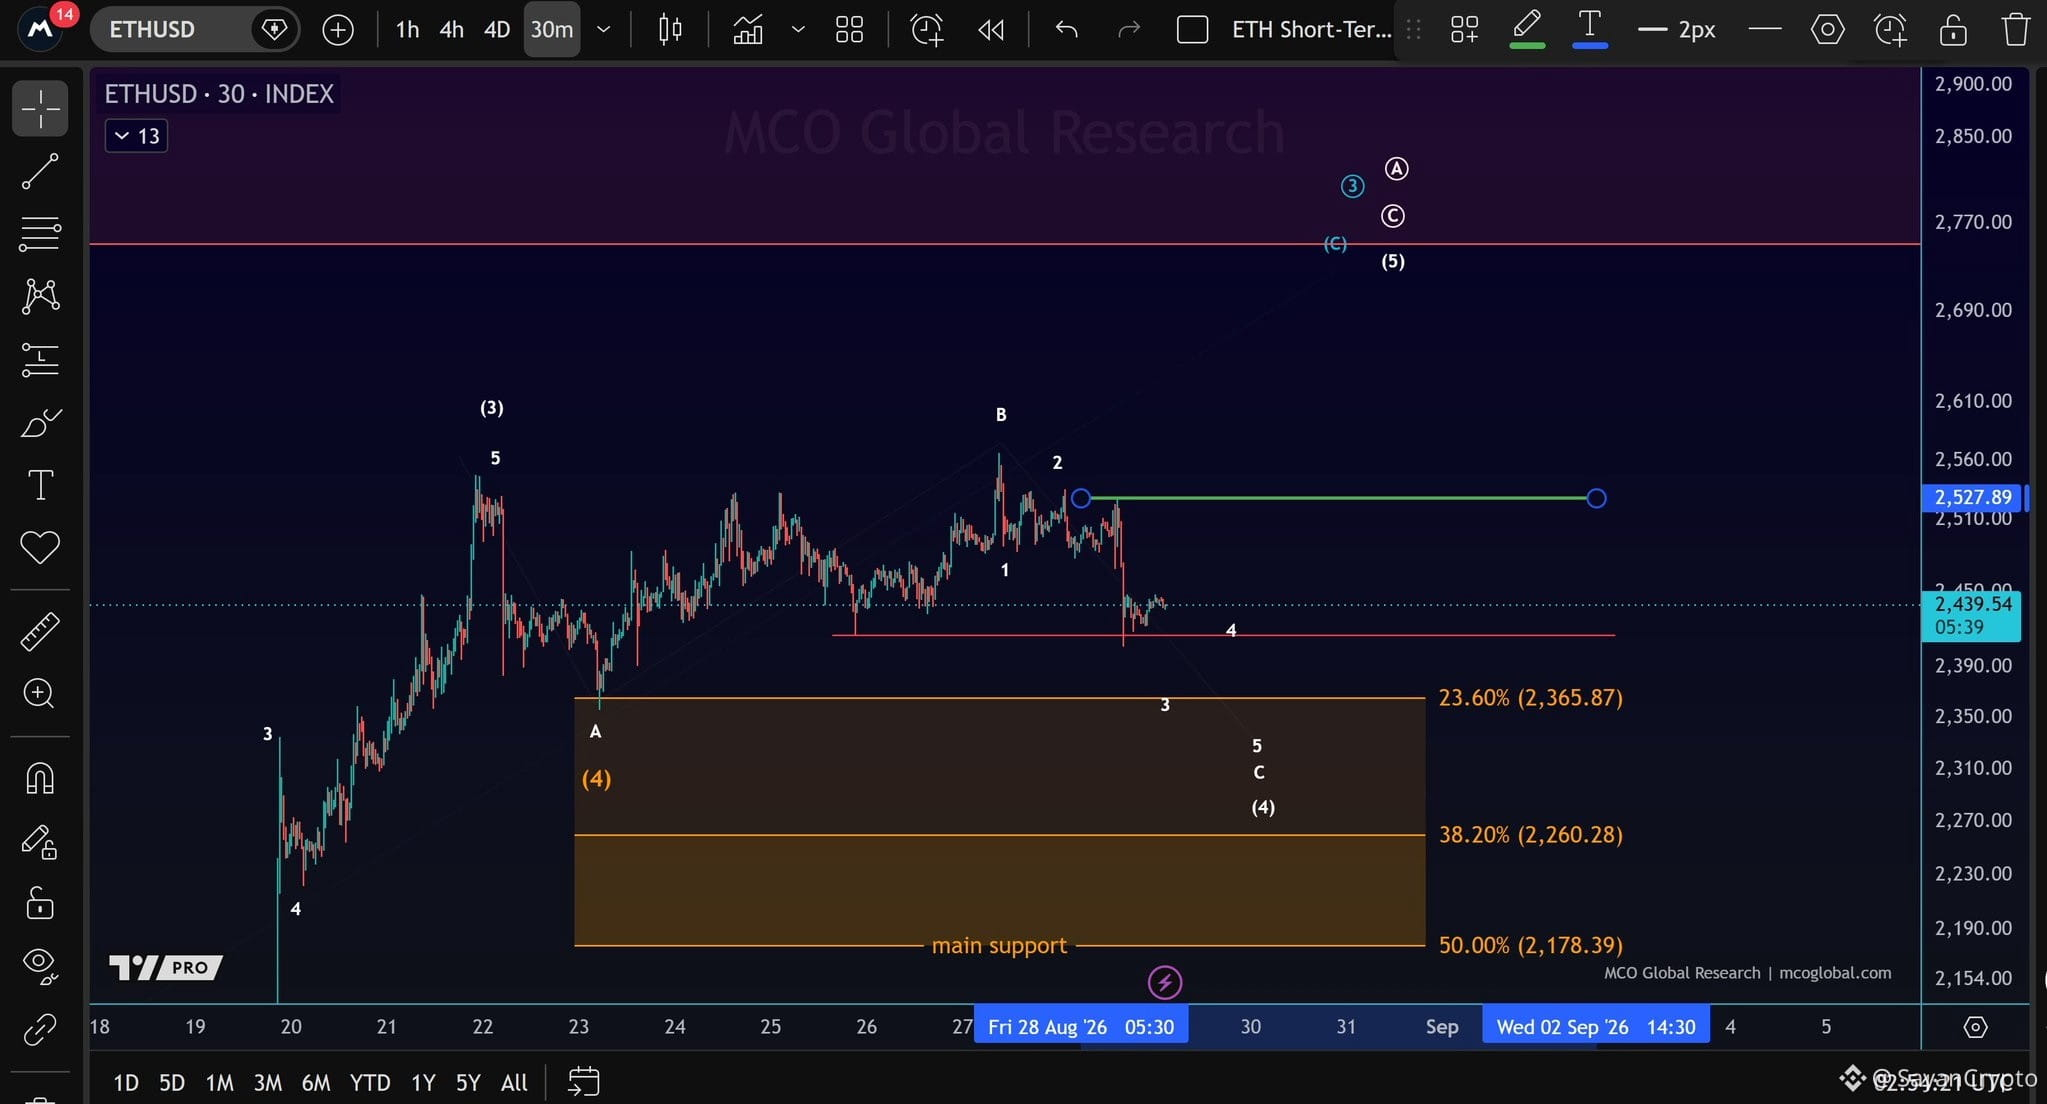This screenshot has width=2047, height=1104.
Task: Open the candle chart style menu
Action: pos(670,30)
